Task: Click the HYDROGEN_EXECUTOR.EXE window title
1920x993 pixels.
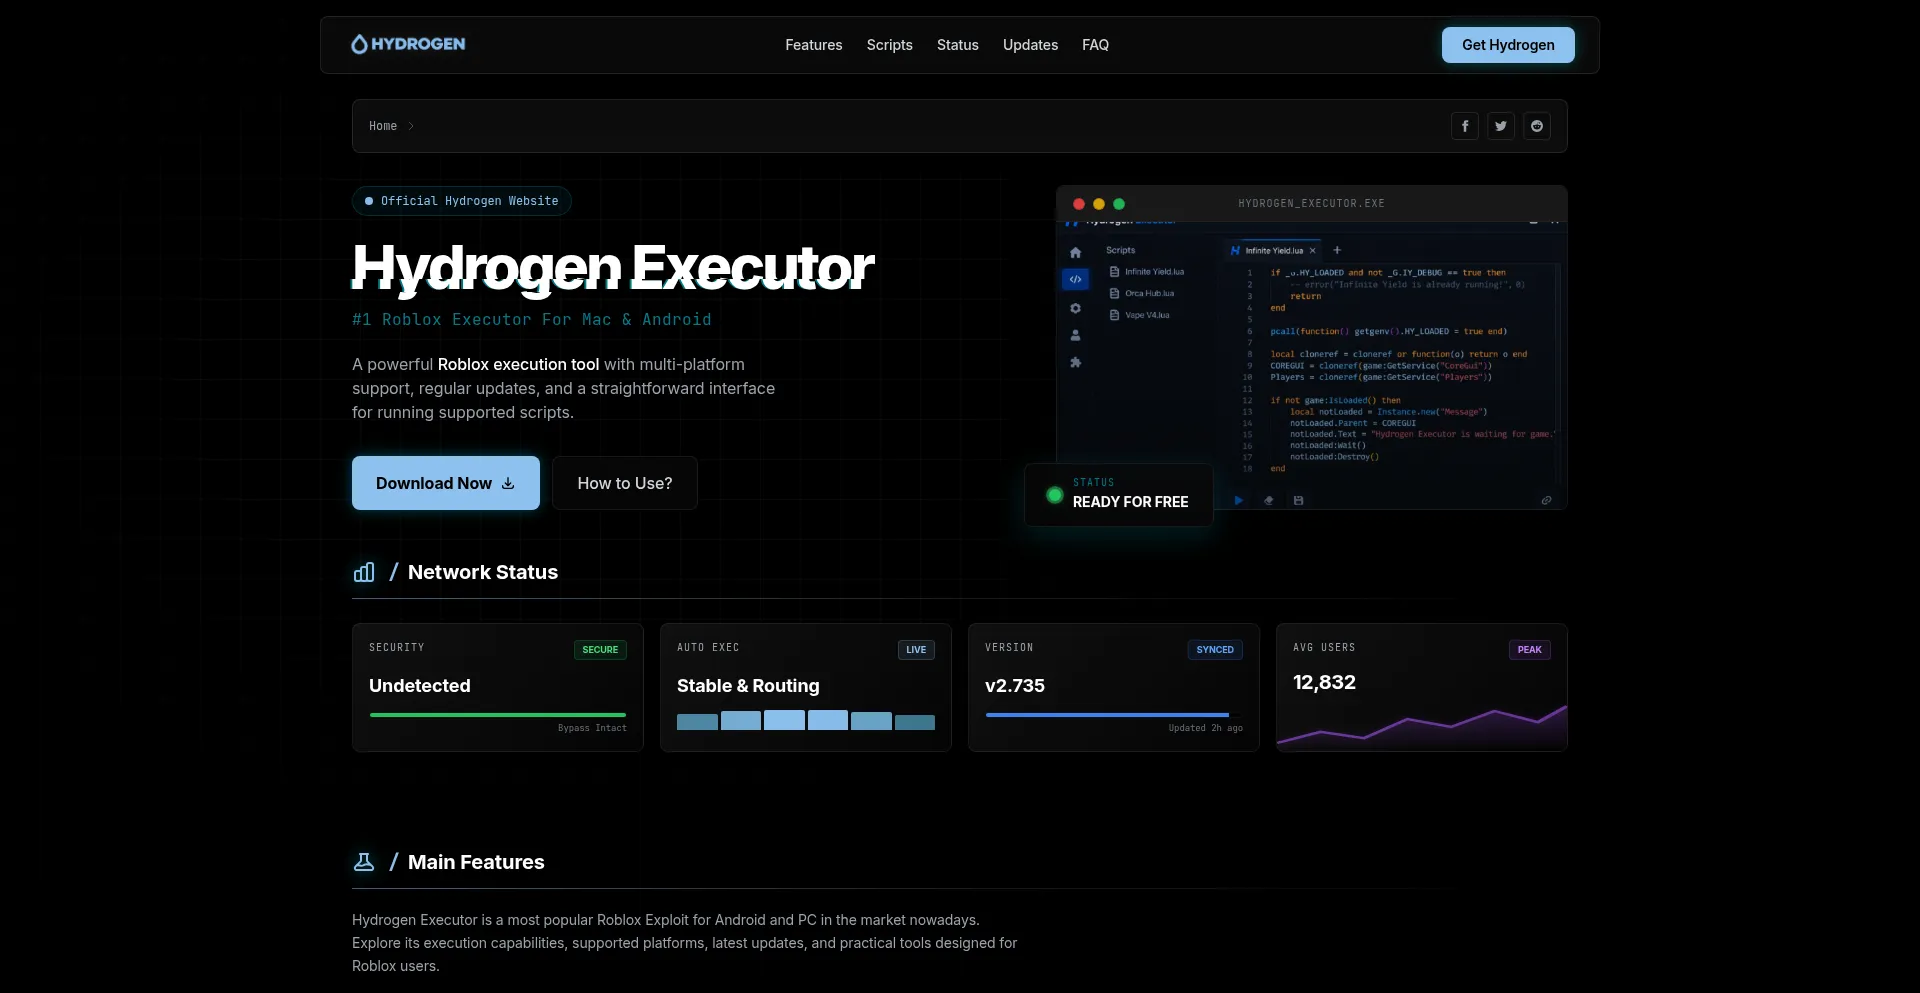Action: [x=1311, y=204]
